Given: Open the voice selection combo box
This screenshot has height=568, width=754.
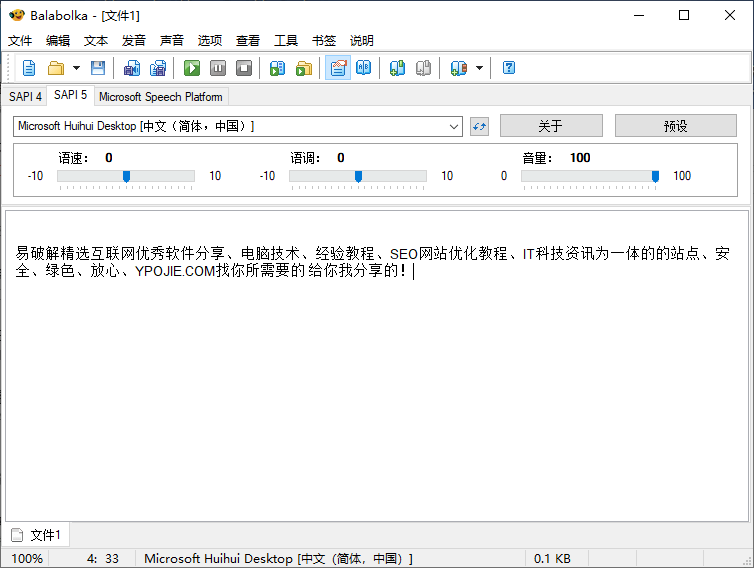Looking at the screenshot, I should tap(238, 126).
